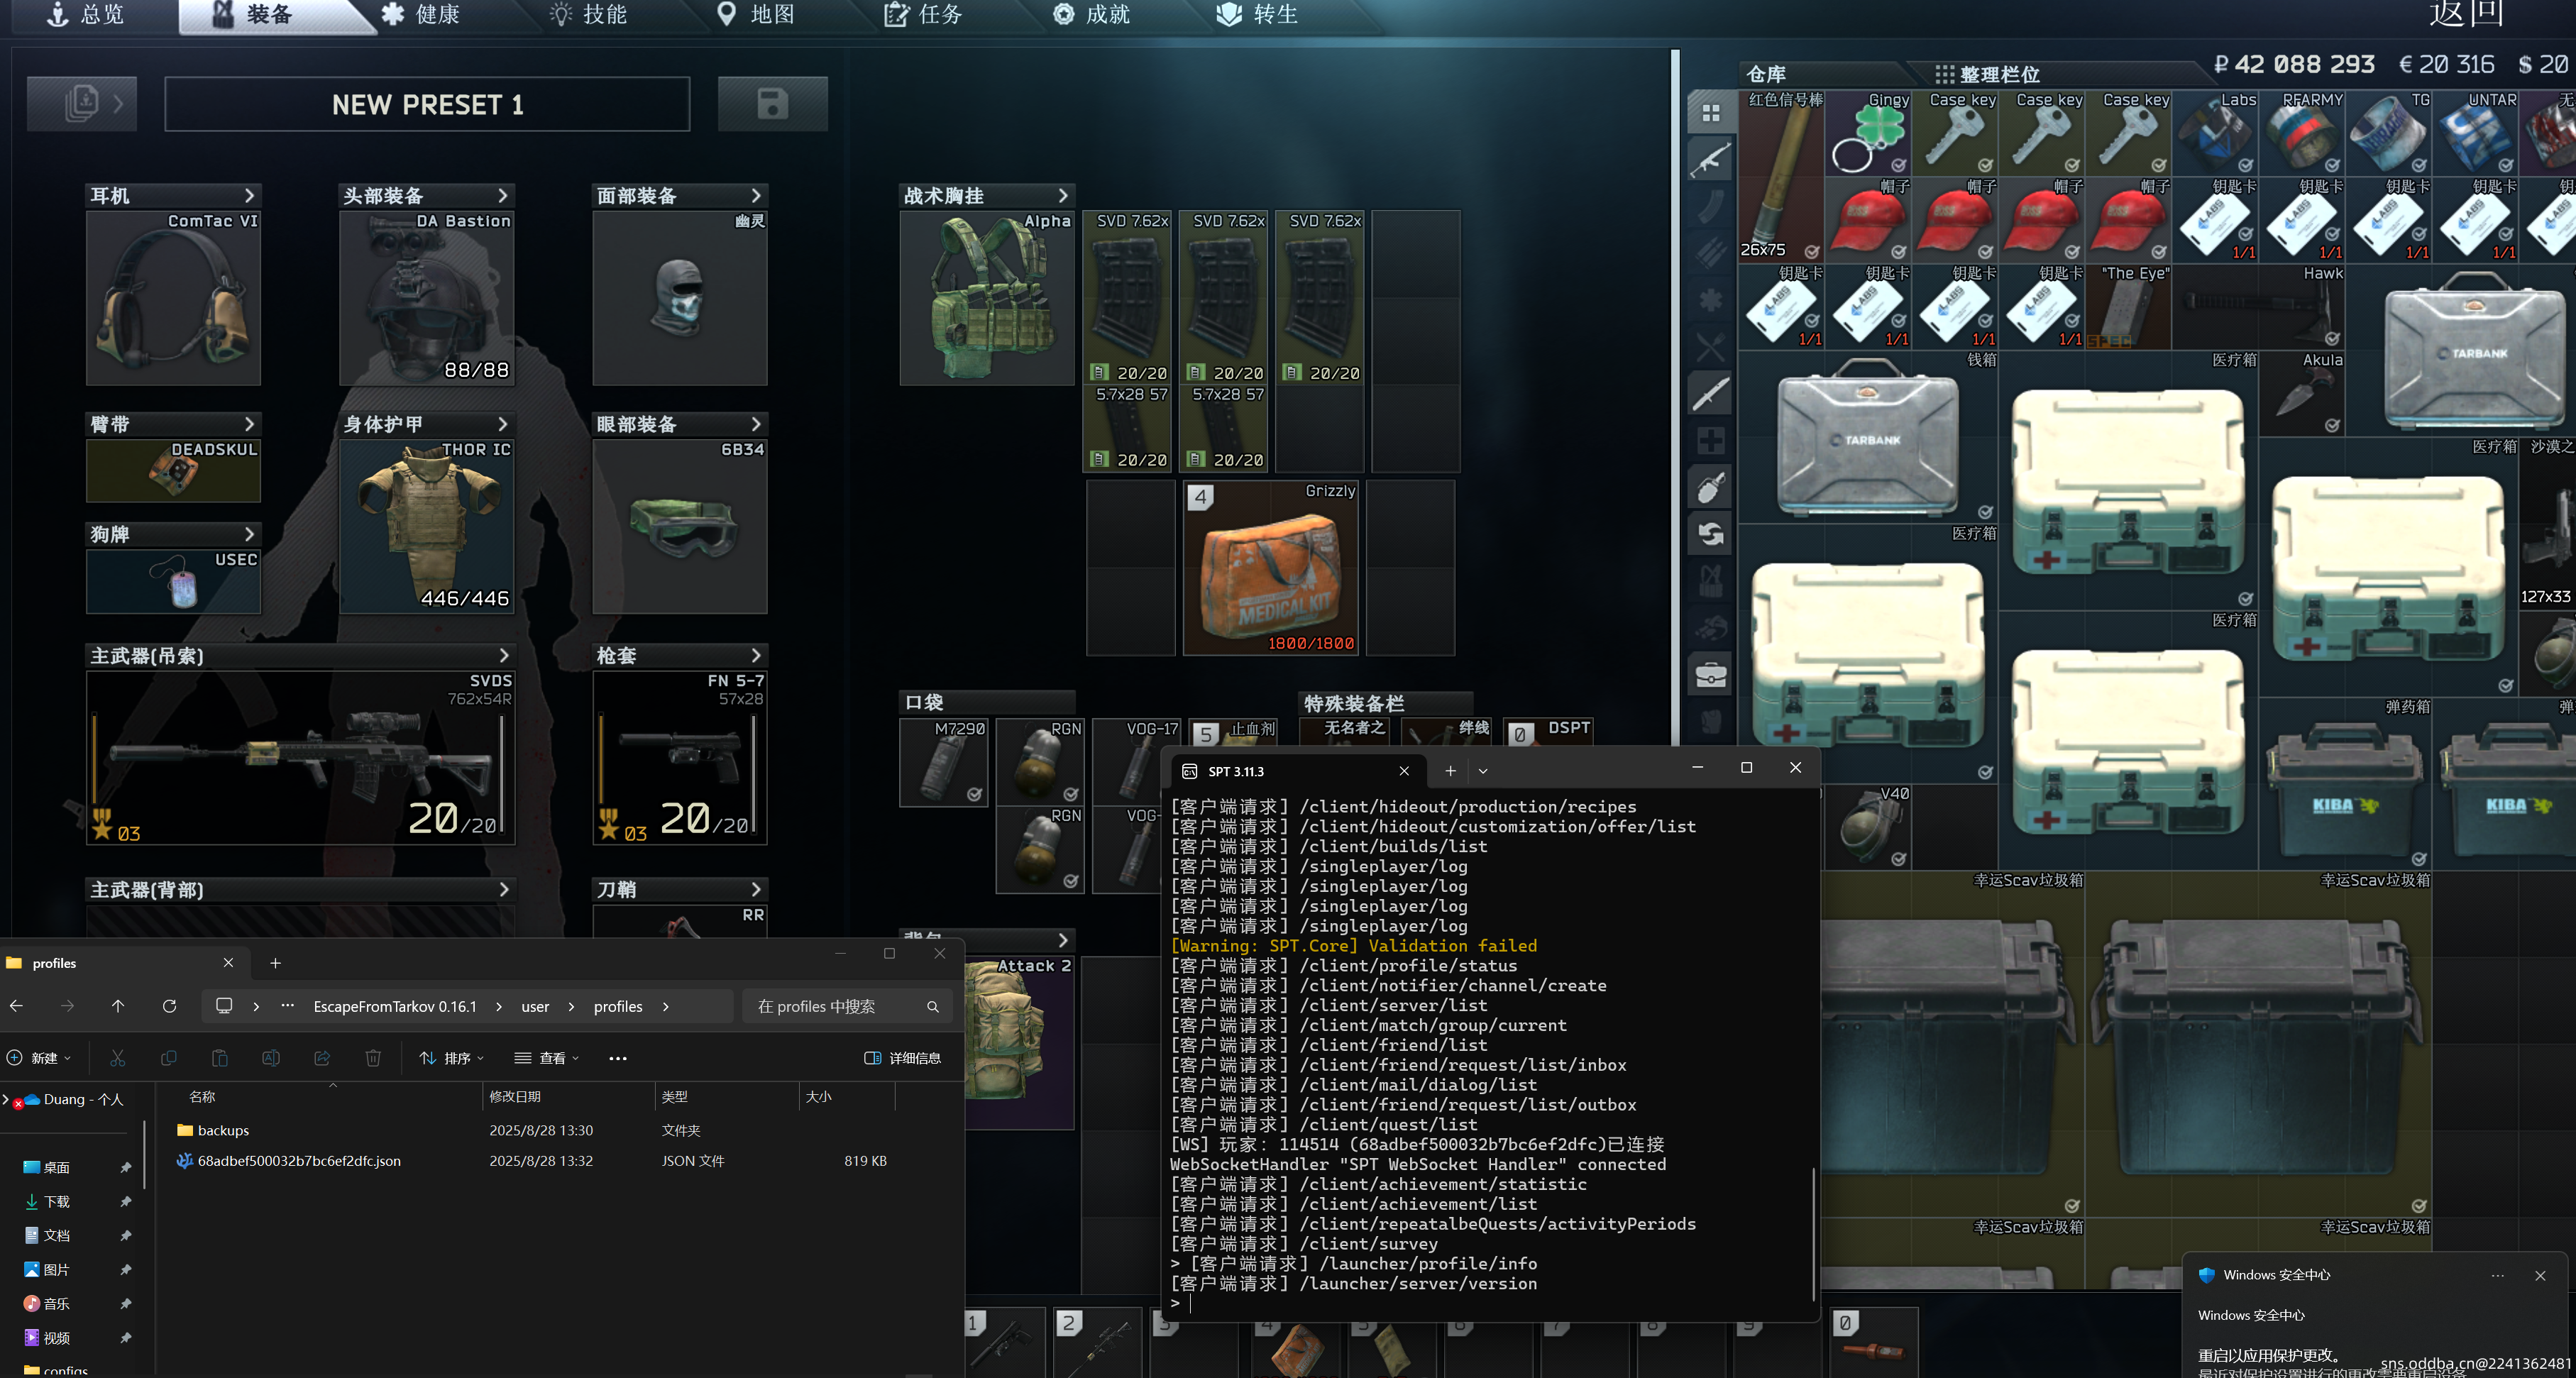
Task: Open the 新建 new dropdown in Explorer
Action: point(39,1058)
